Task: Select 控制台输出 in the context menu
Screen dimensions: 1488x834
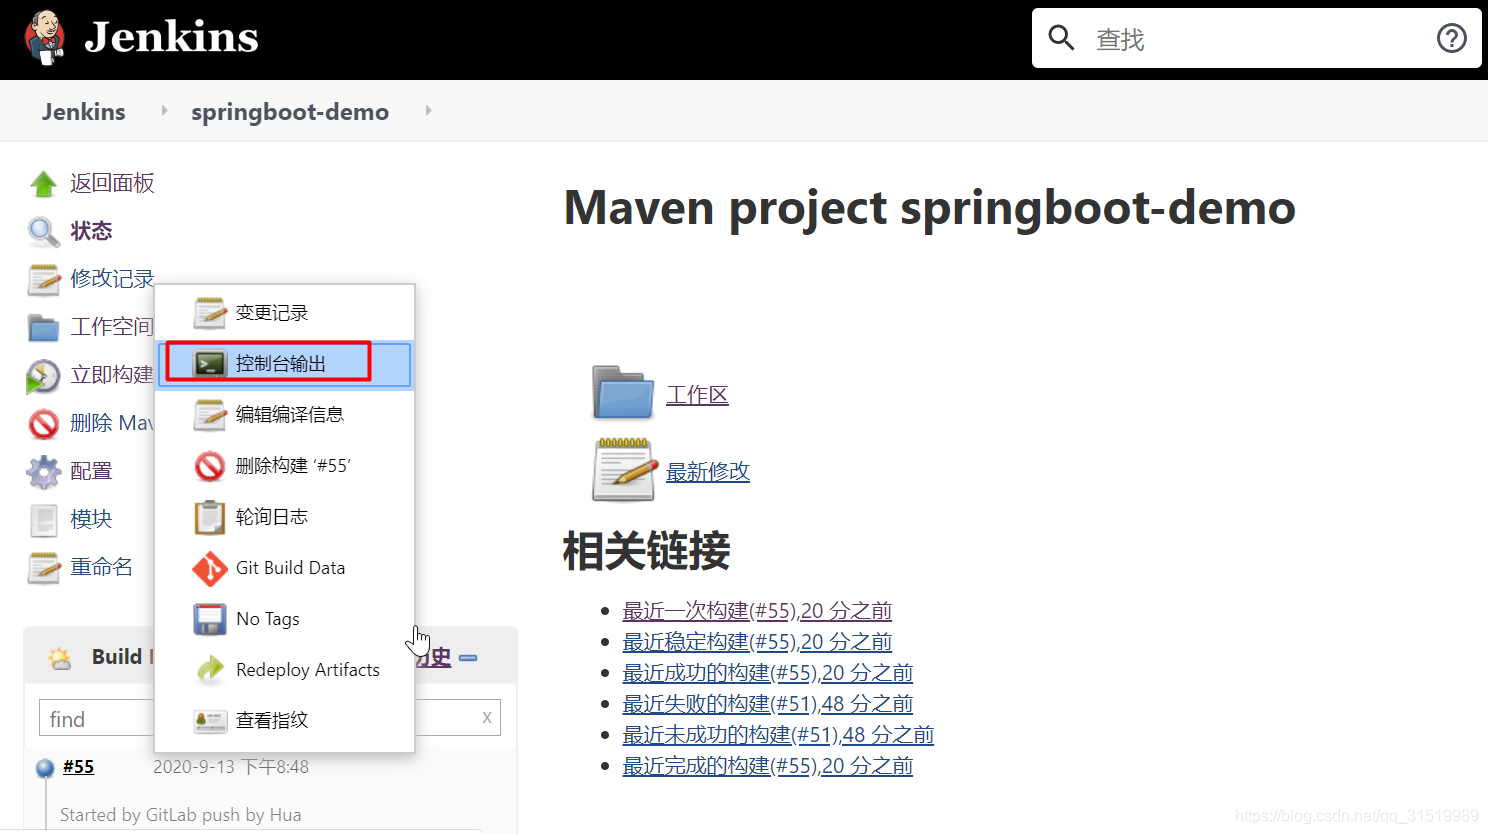Action: coord(284,364)
